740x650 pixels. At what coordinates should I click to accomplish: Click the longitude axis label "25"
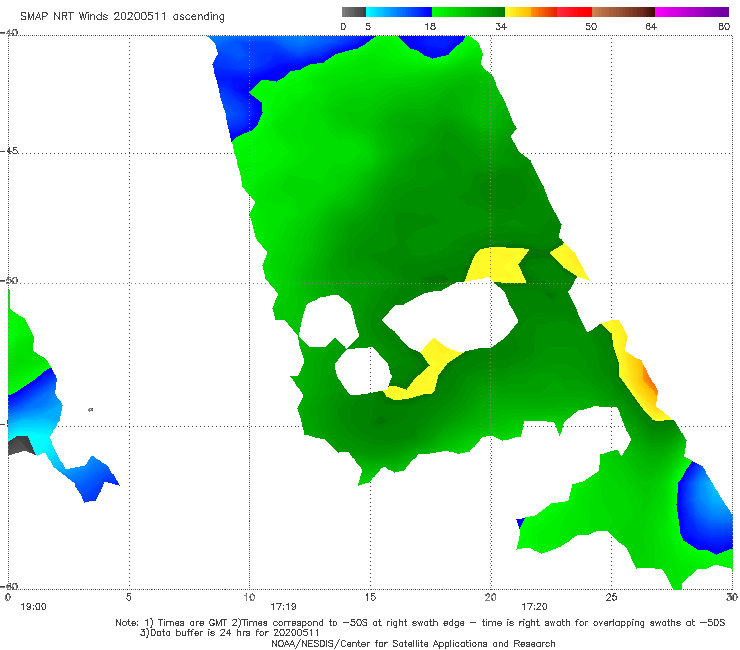click(611, 597)
